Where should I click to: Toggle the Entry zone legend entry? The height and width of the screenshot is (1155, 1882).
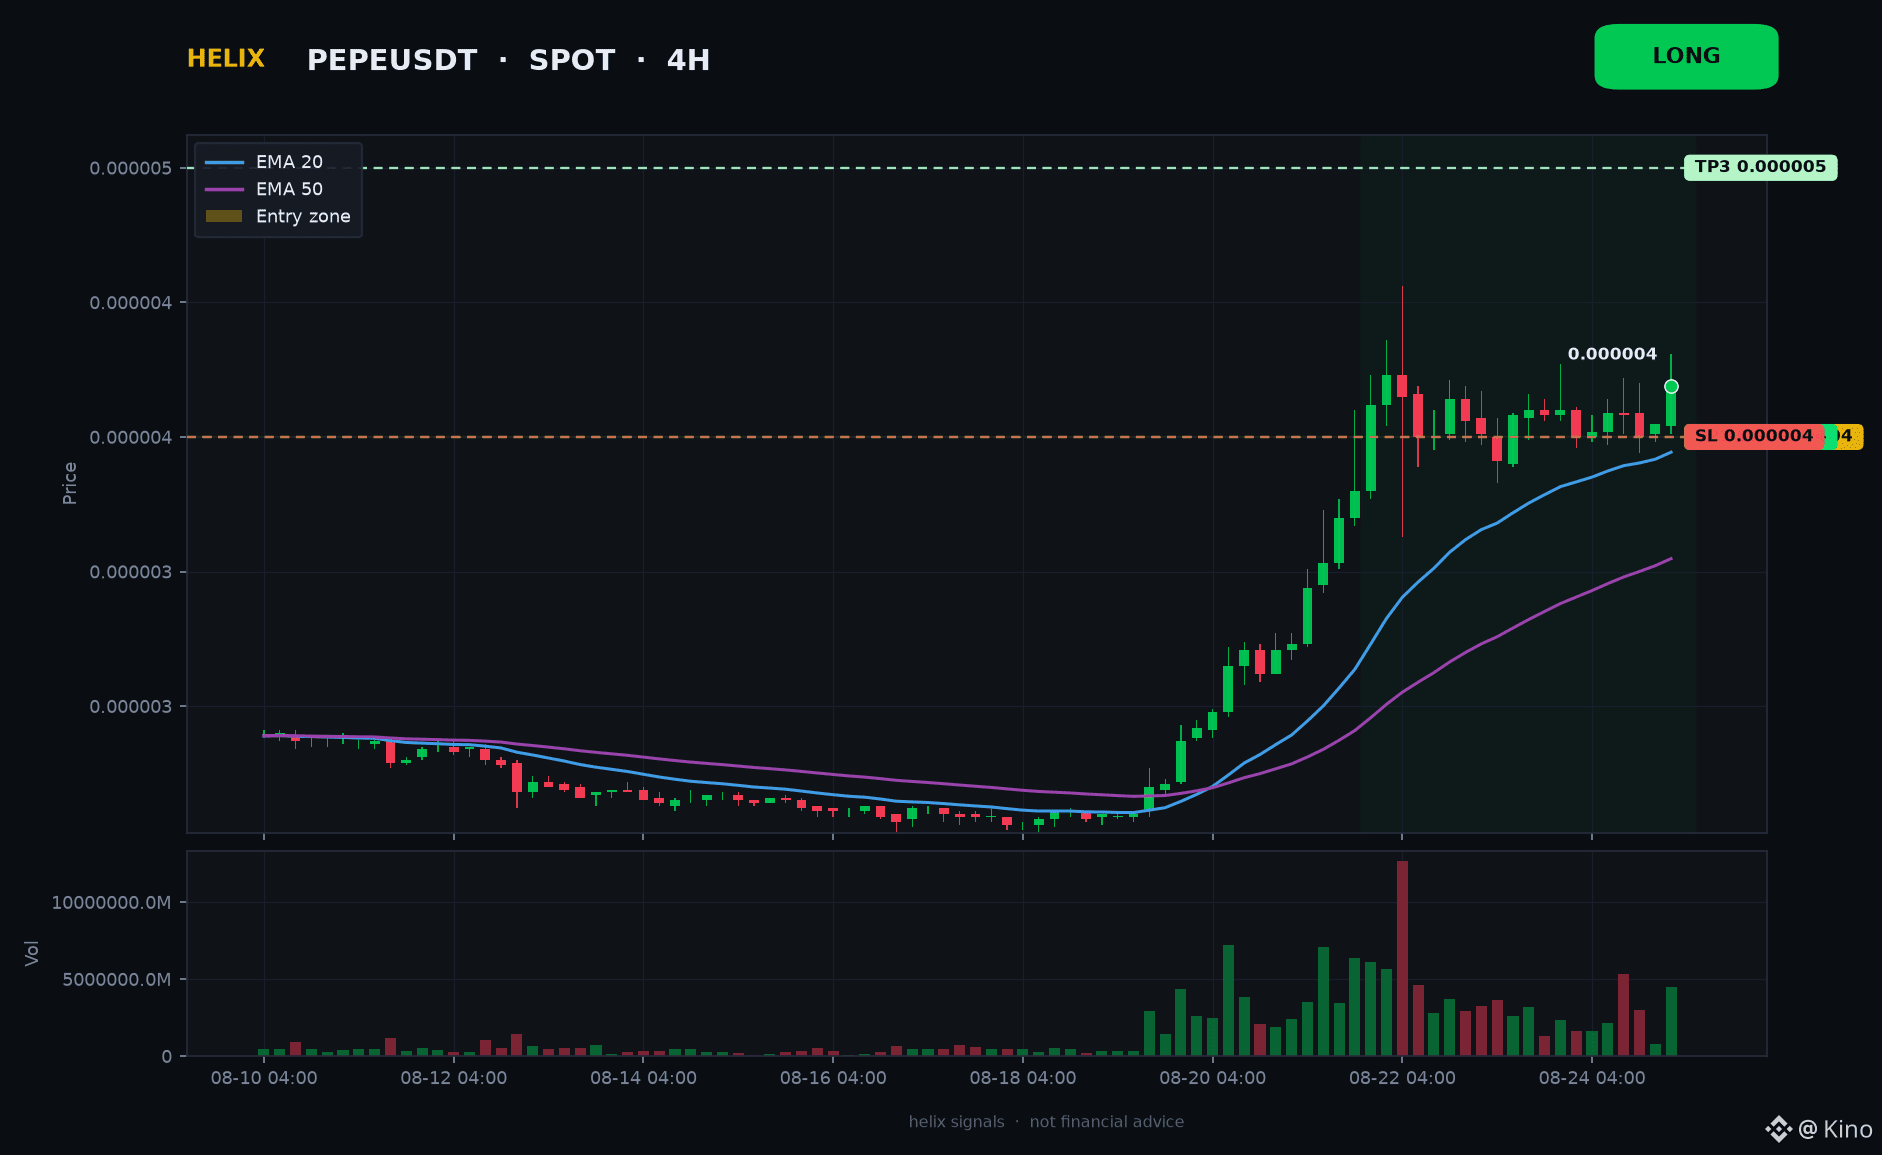click(278, 216)
